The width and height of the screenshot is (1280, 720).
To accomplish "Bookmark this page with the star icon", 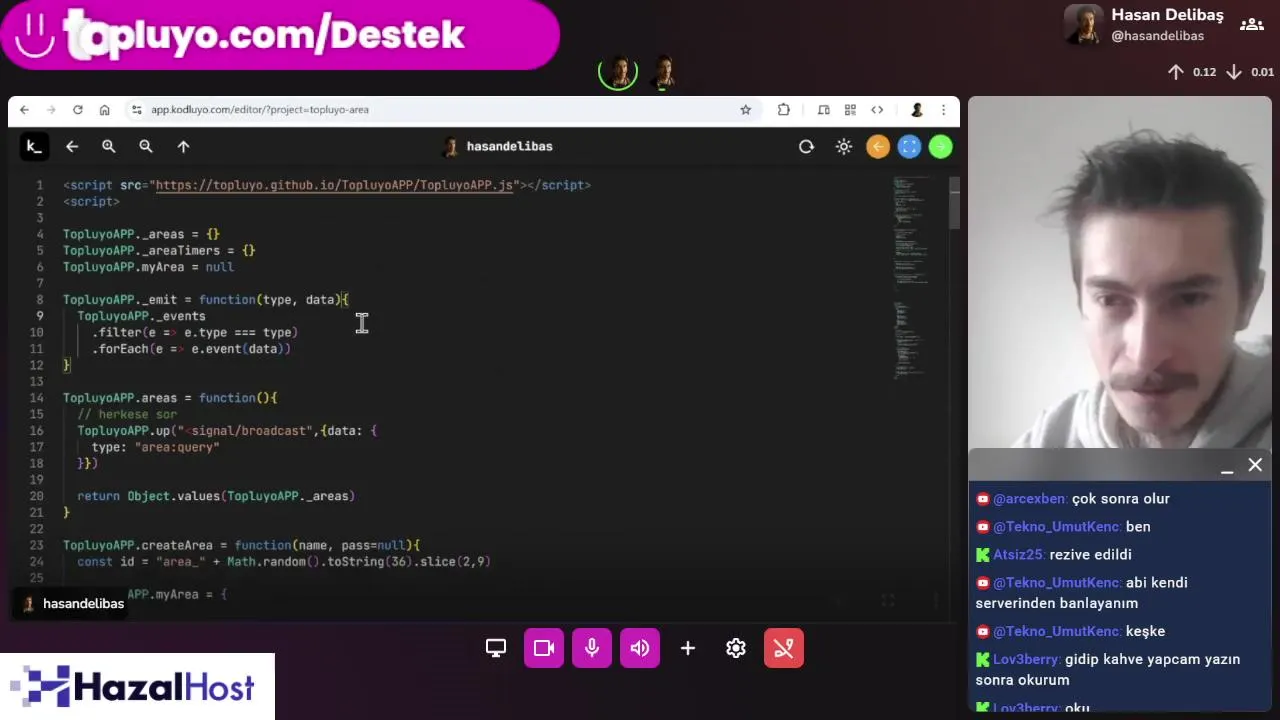I will tap(745, 110).
